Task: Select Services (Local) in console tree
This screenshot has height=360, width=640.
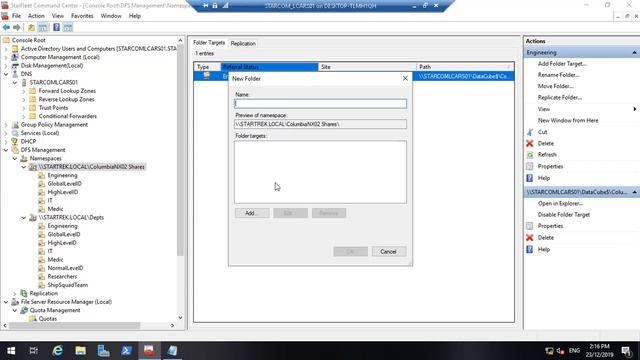Action: pos(40,133)
